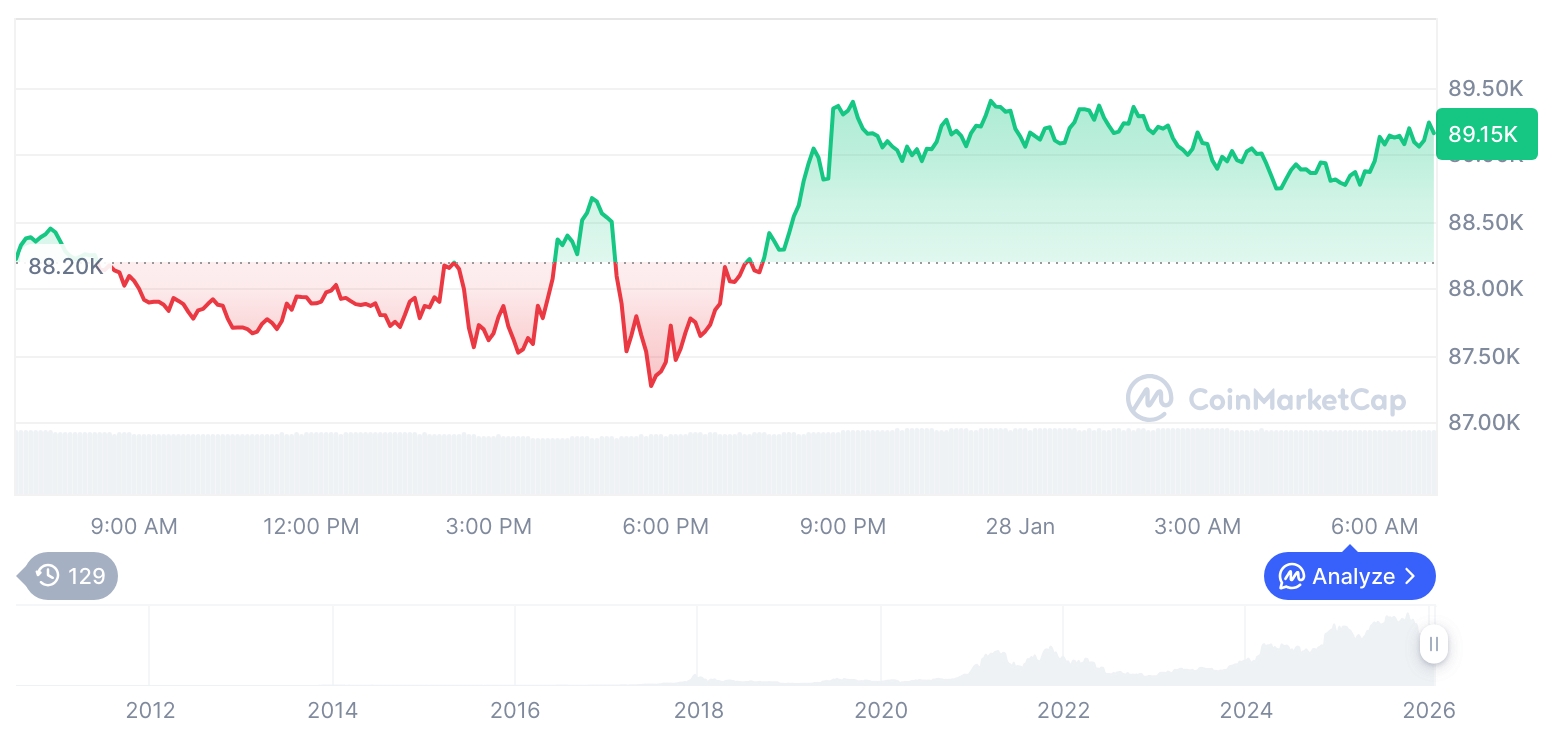1566x732 pixels.
Task: Select 2024 on the overview timeline
Action: pyautogui.click(x=1246, y=710)
